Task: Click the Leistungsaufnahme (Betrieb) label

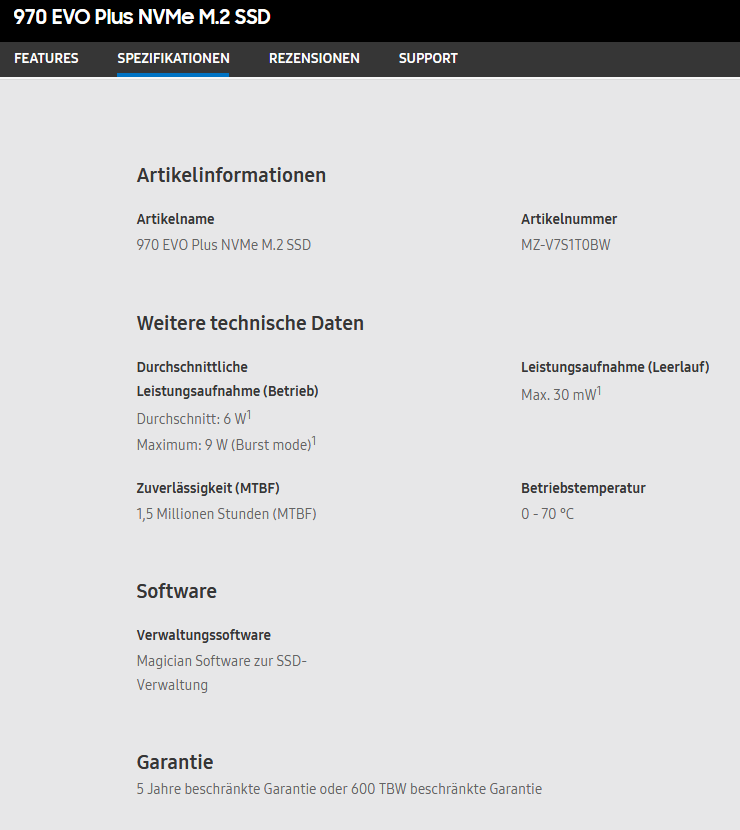Action: (x=228, y=391)
